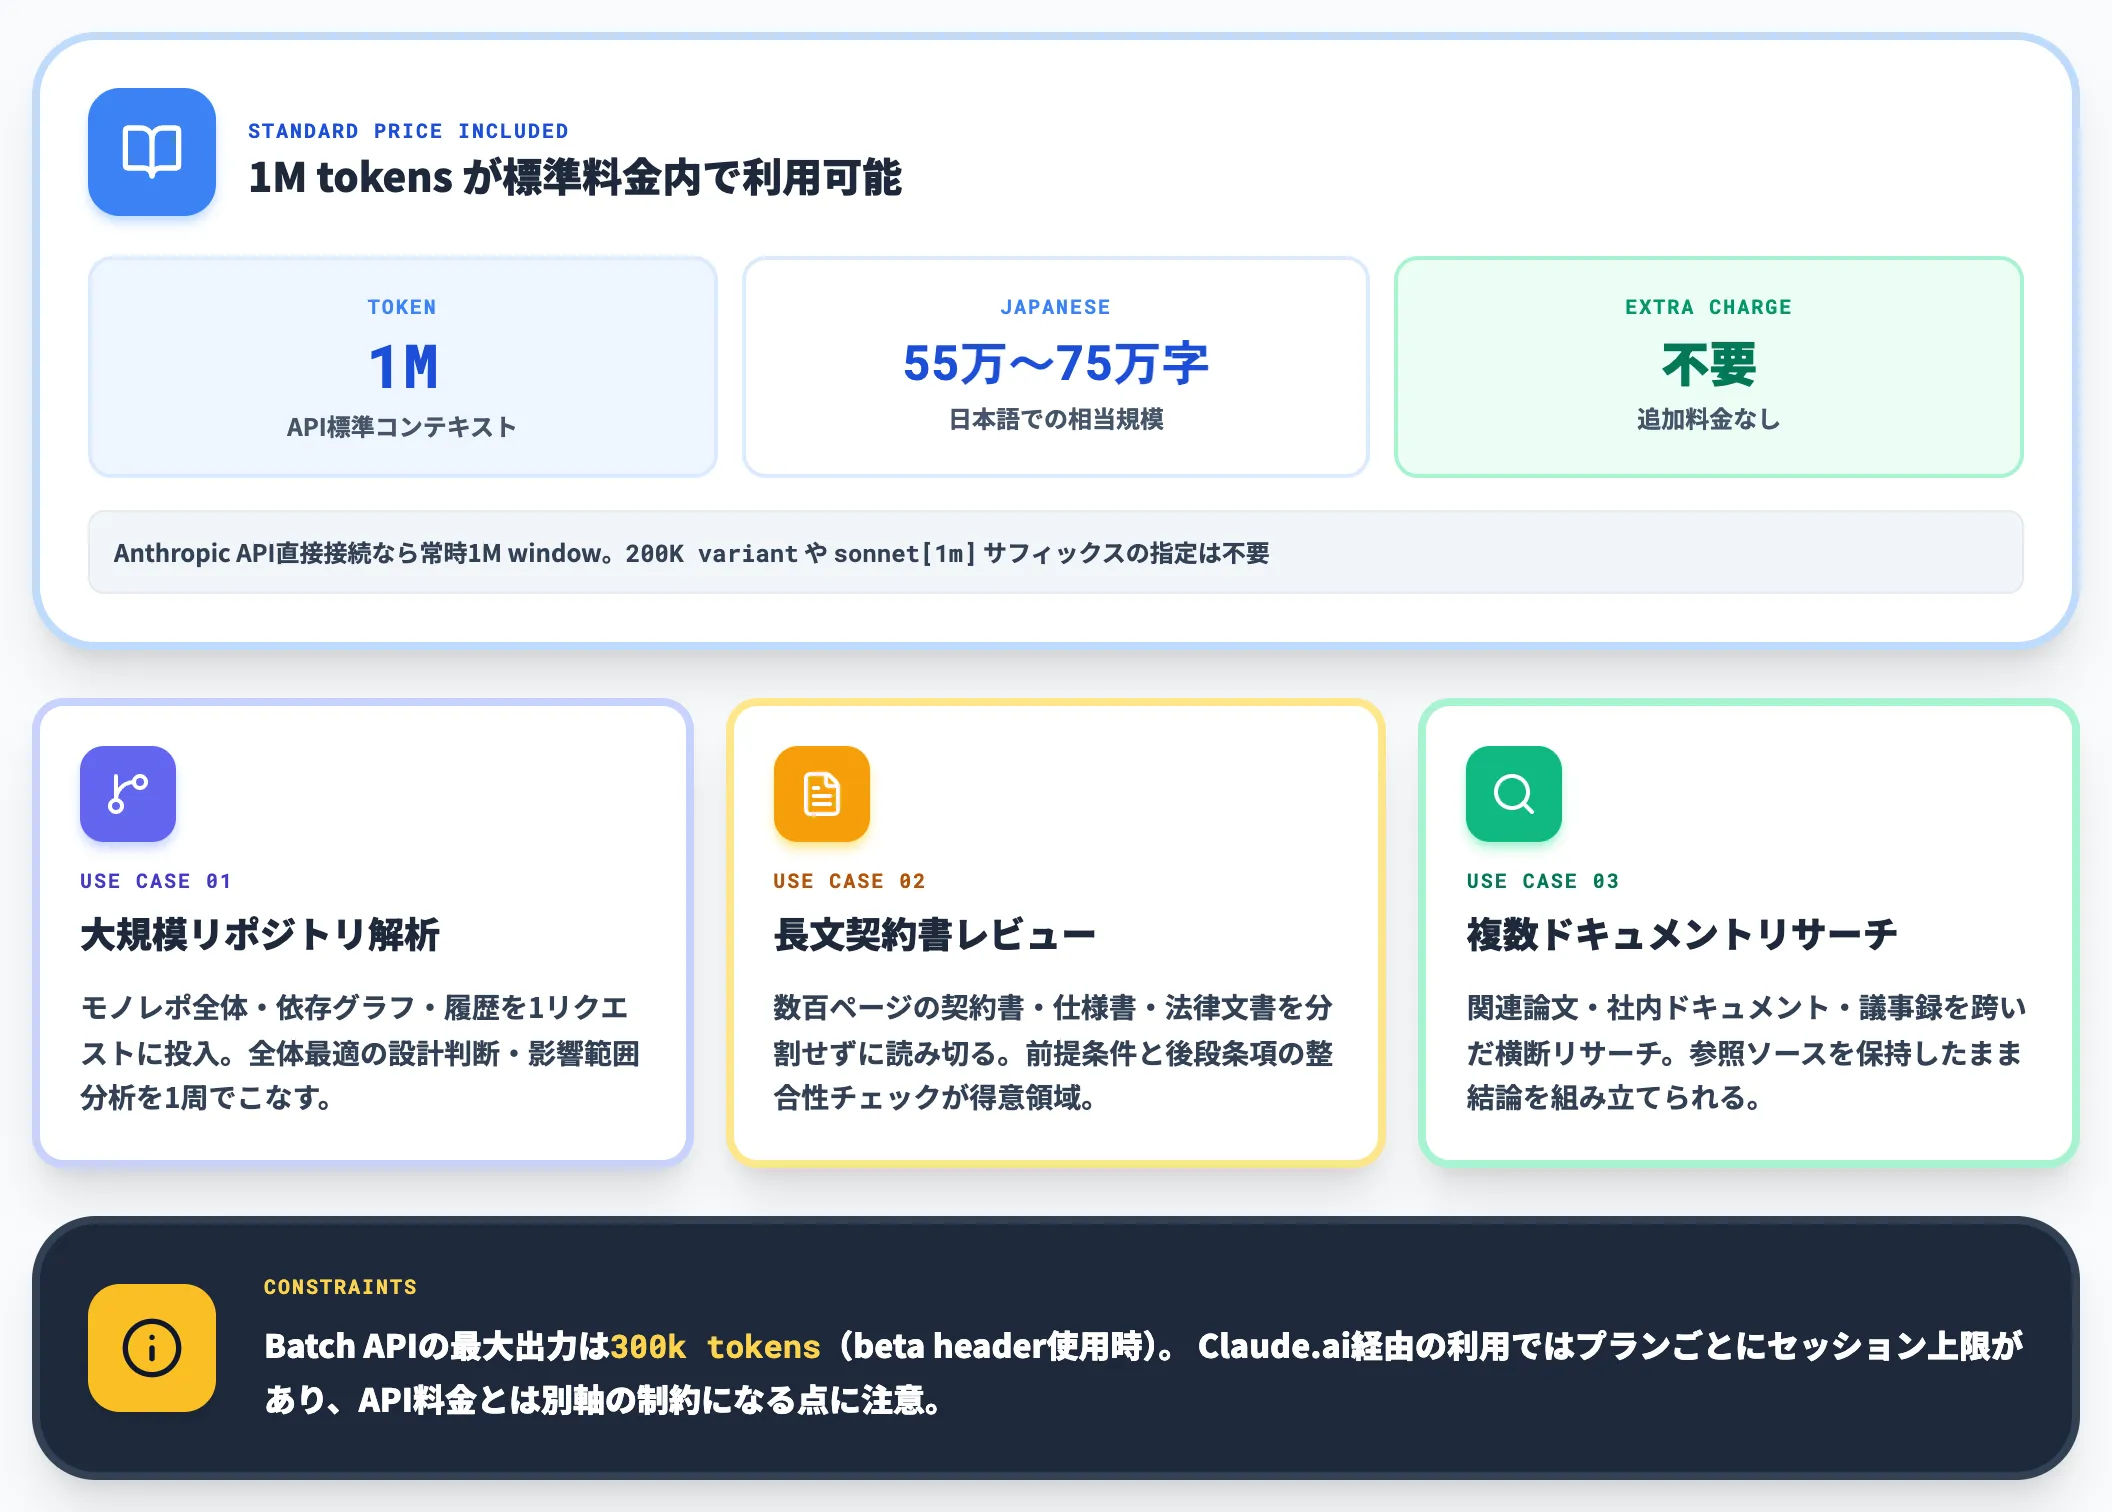The height and width of the screenshot is (1512, 2112).
Task: Click the USE CASE 02 label
Action: click(x=849, y=881)
